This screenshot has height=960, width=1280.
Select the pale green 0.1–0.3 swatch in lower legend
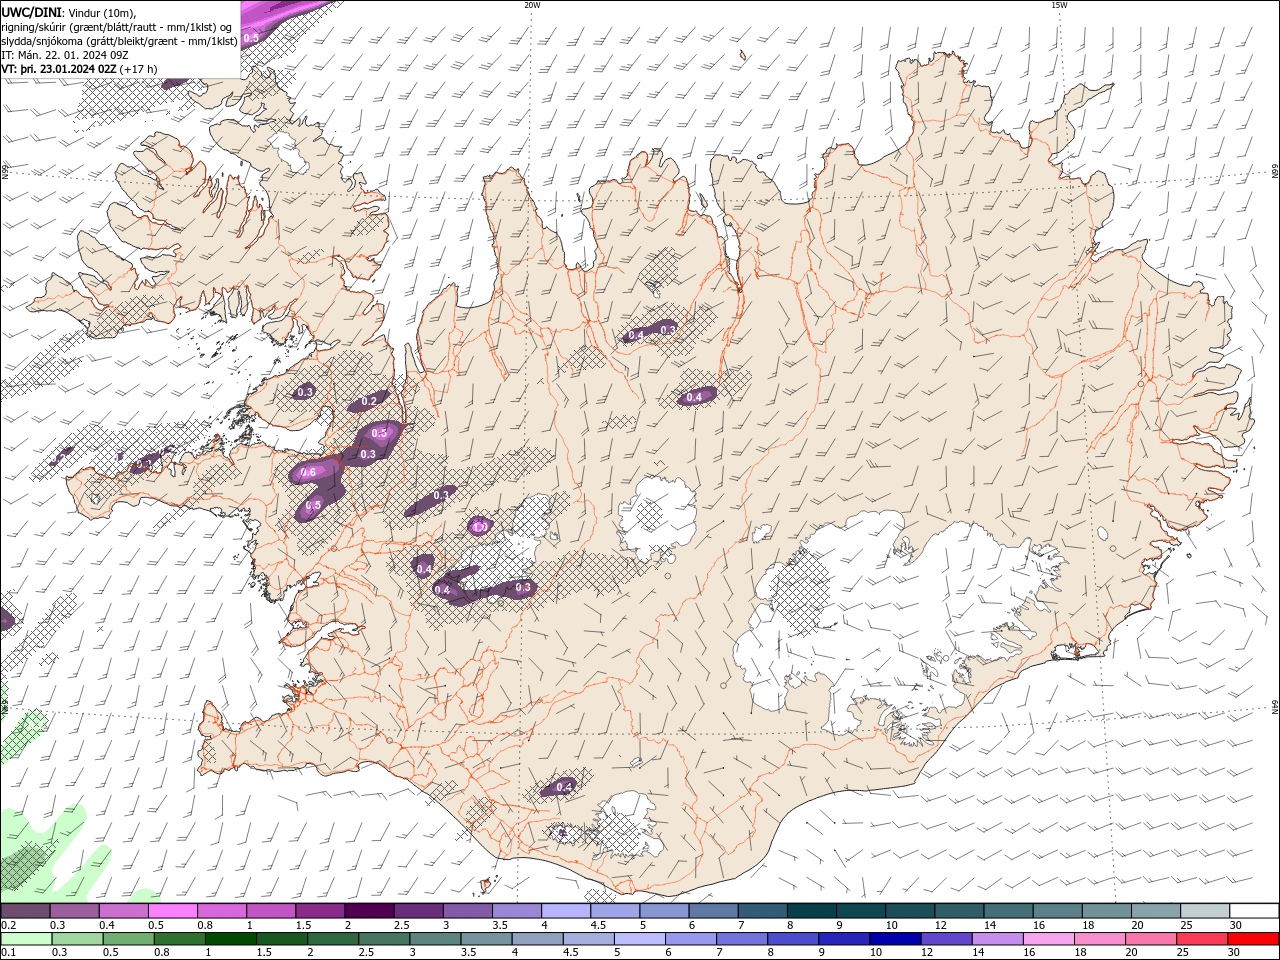(x=27, y=939)
